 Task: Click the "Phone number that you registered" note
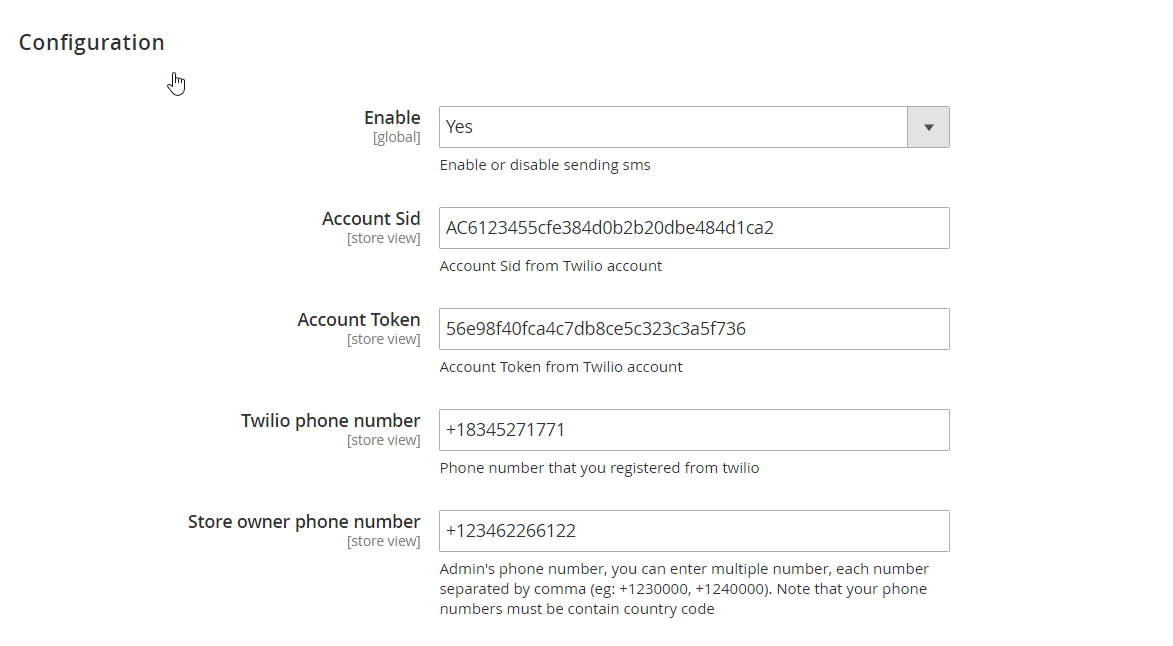point(599,468)
